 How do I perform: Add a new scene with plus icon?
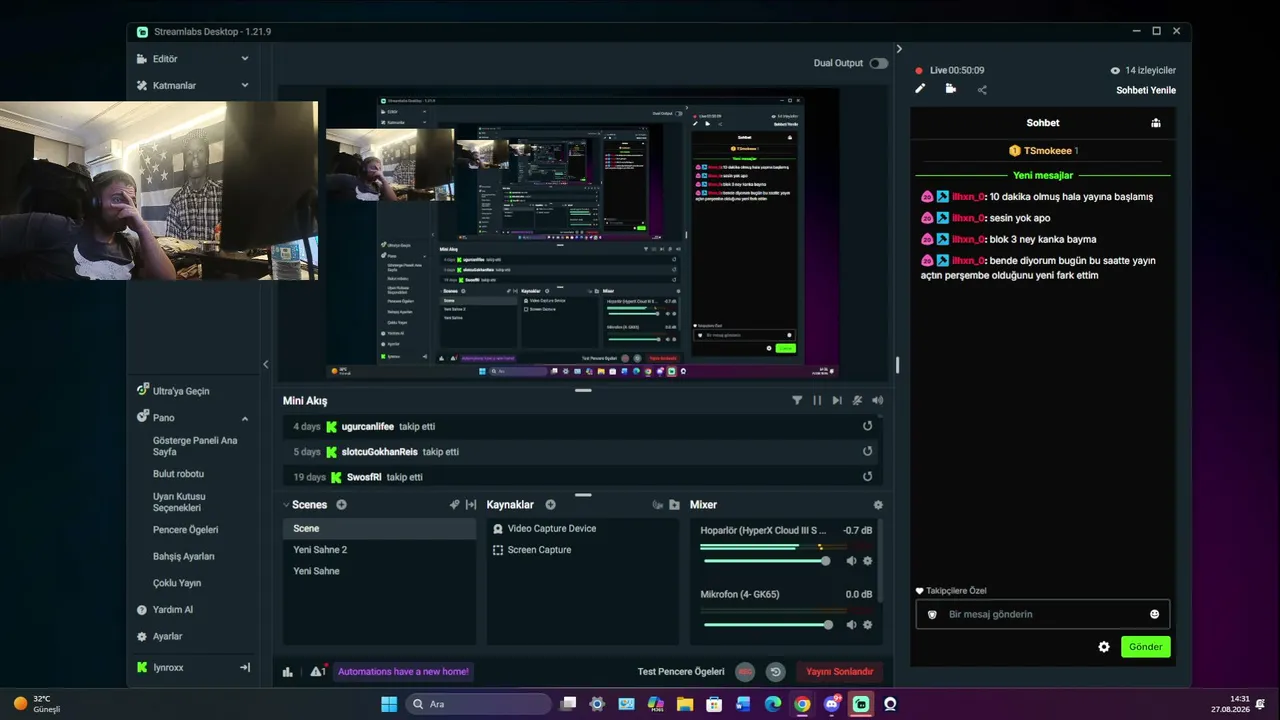tap(341, 505)
